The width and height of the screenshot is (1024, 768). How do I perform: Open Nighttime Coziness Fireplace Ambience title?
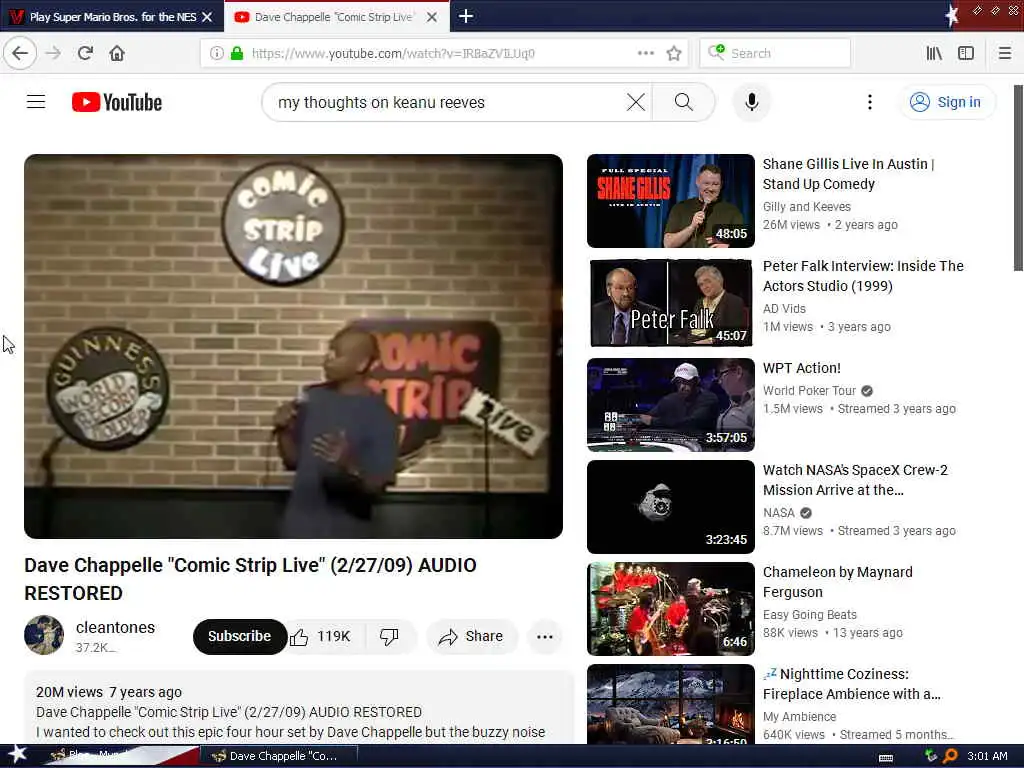[852, 684]
